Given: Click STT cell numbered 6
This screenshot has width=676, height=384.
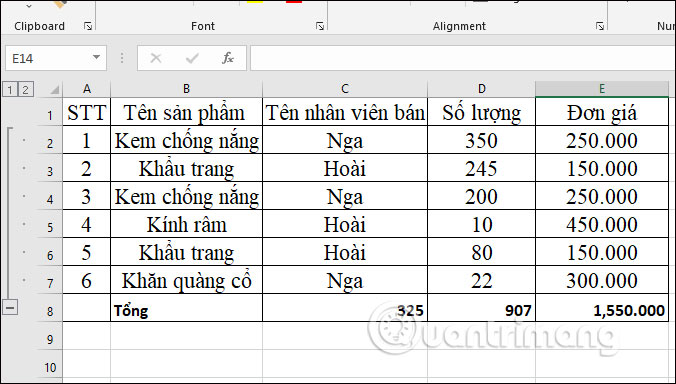Looking at the screenshot, I should pyautogui.click(x=87, y=280).
